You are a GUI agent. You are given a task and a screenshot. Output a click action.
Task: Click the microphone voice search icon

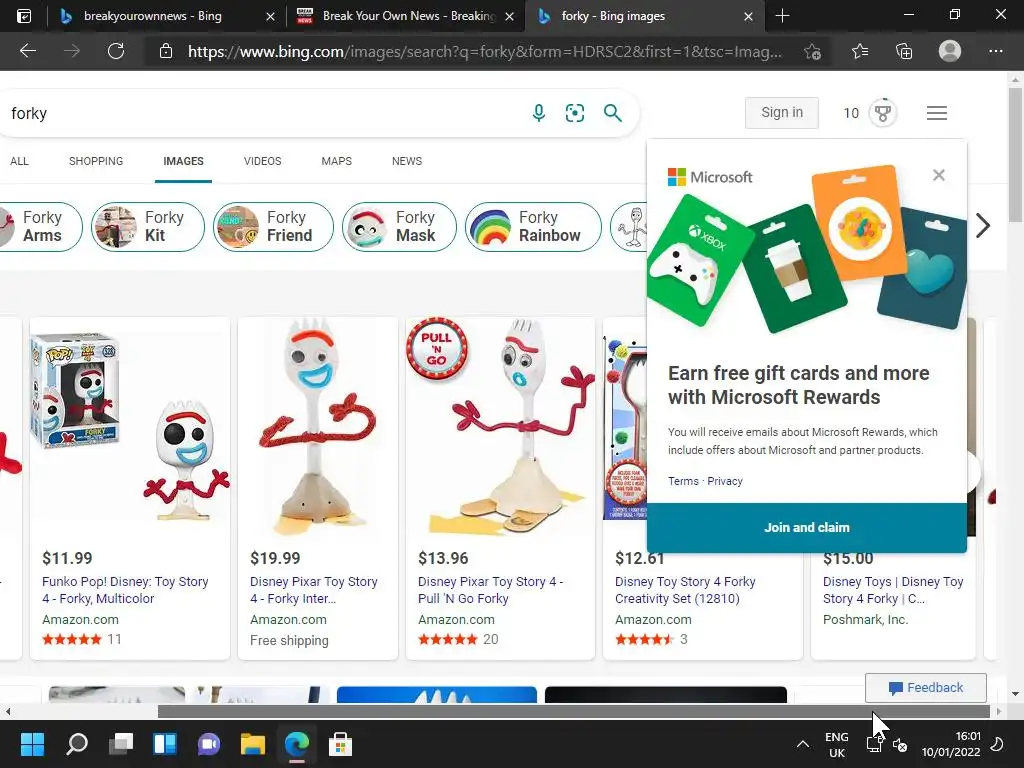(538, 113)
